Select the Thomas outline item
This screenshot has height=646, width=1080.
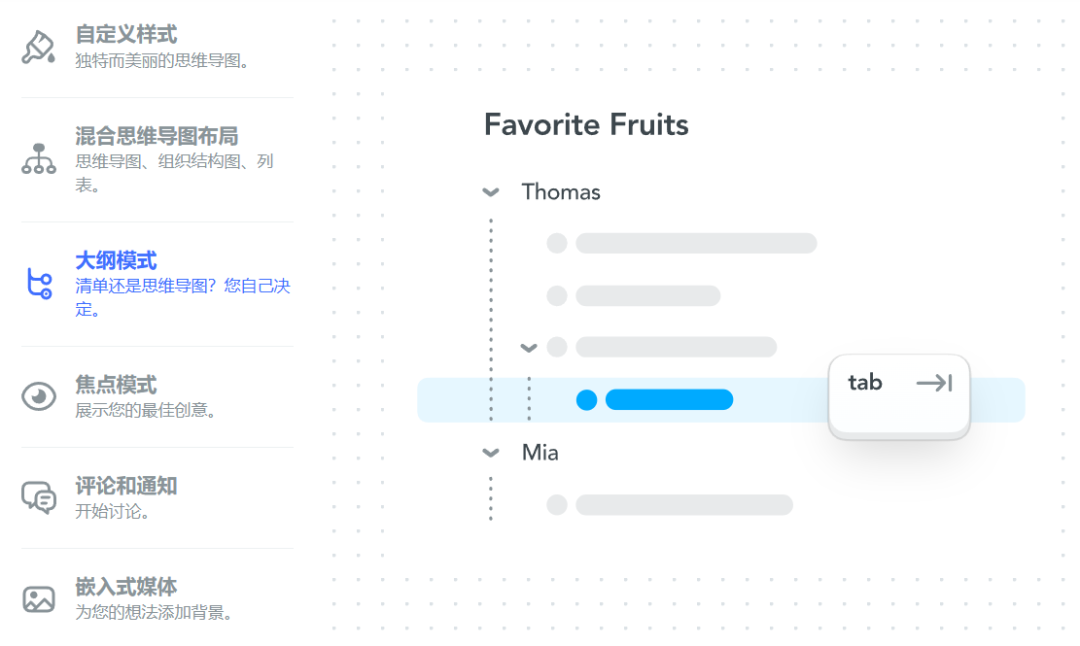point(561,192)
